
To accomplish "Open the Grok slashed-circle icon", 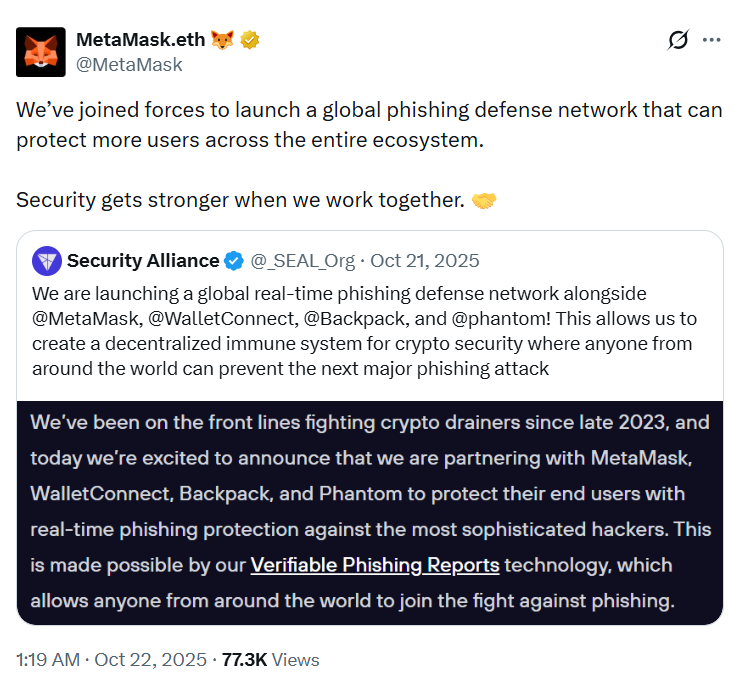I will click(x=678, y=40).
